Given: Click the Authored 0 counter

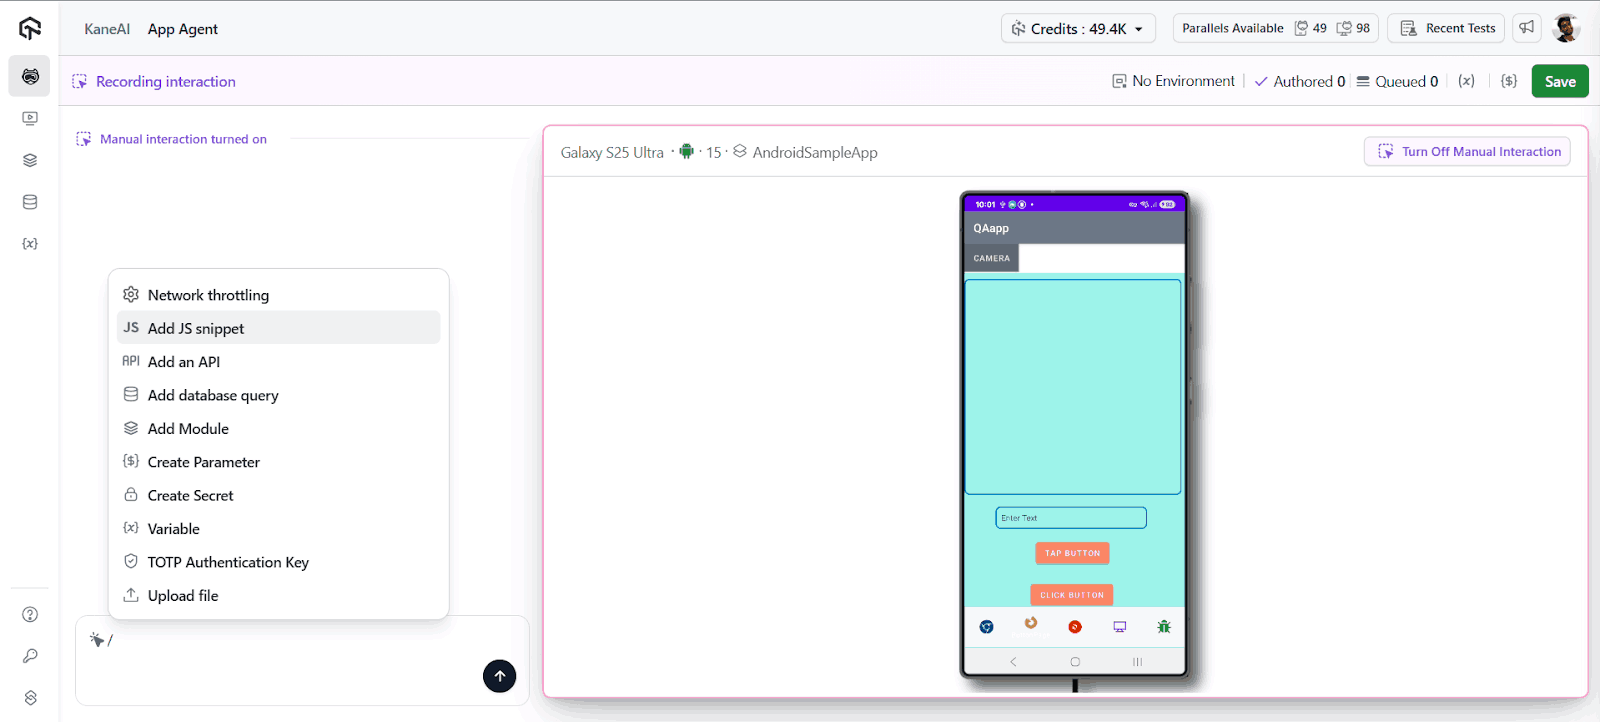Looking at the screenshot, I should [x=1300, y=81].
